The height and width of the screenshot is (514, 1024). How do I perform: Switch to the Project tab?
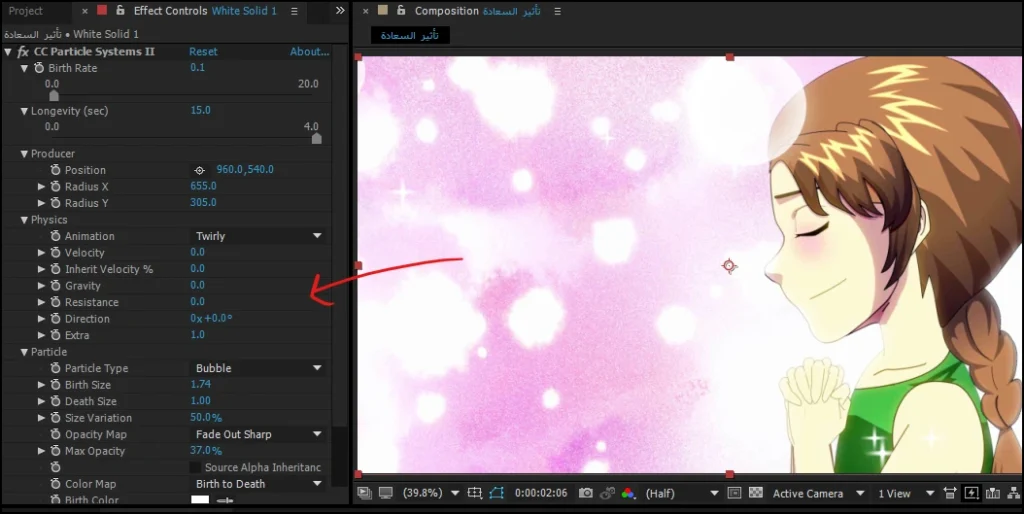[x=25, y=11]
